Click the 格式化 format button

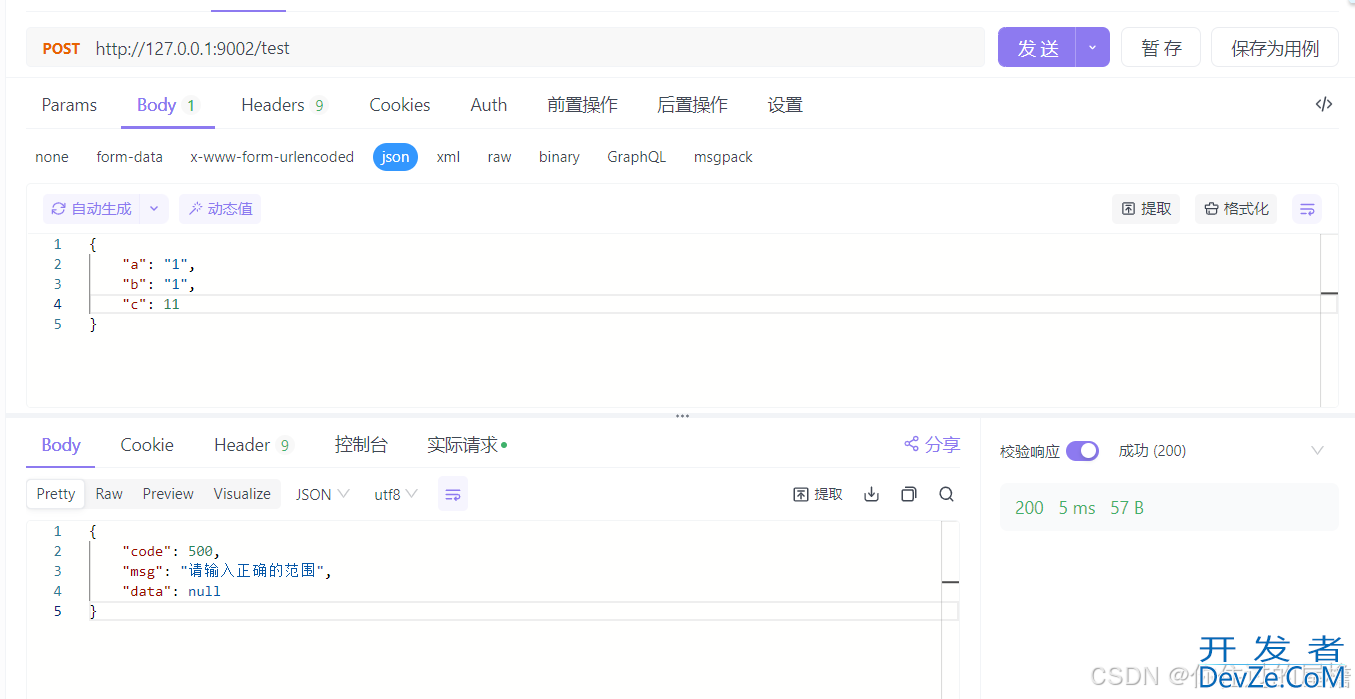(1236, 209)
